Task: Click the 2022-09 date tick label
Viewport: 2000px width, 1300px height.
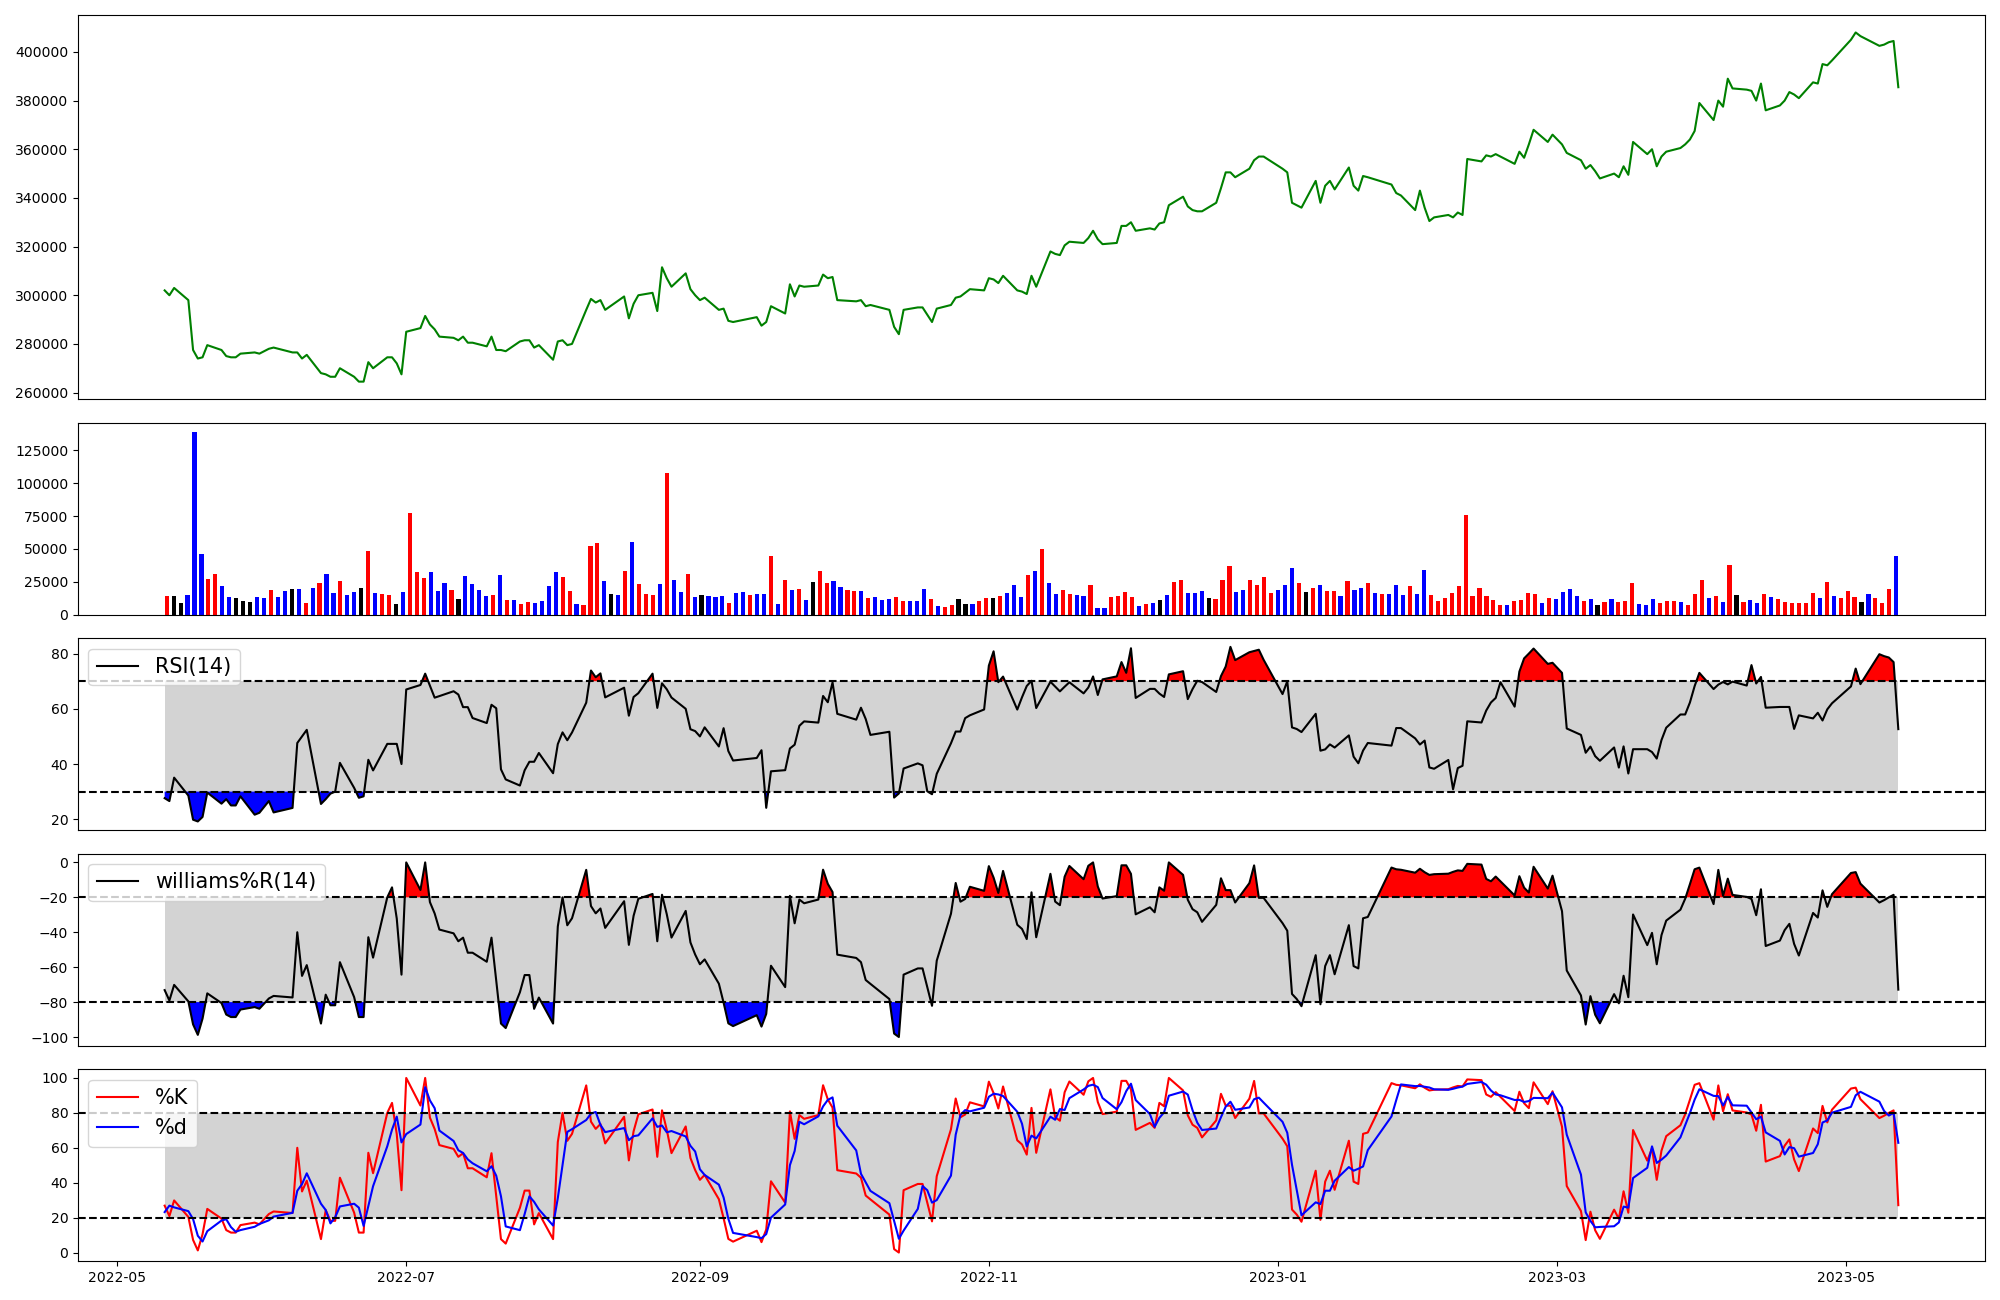Action: pos(700,1277)
